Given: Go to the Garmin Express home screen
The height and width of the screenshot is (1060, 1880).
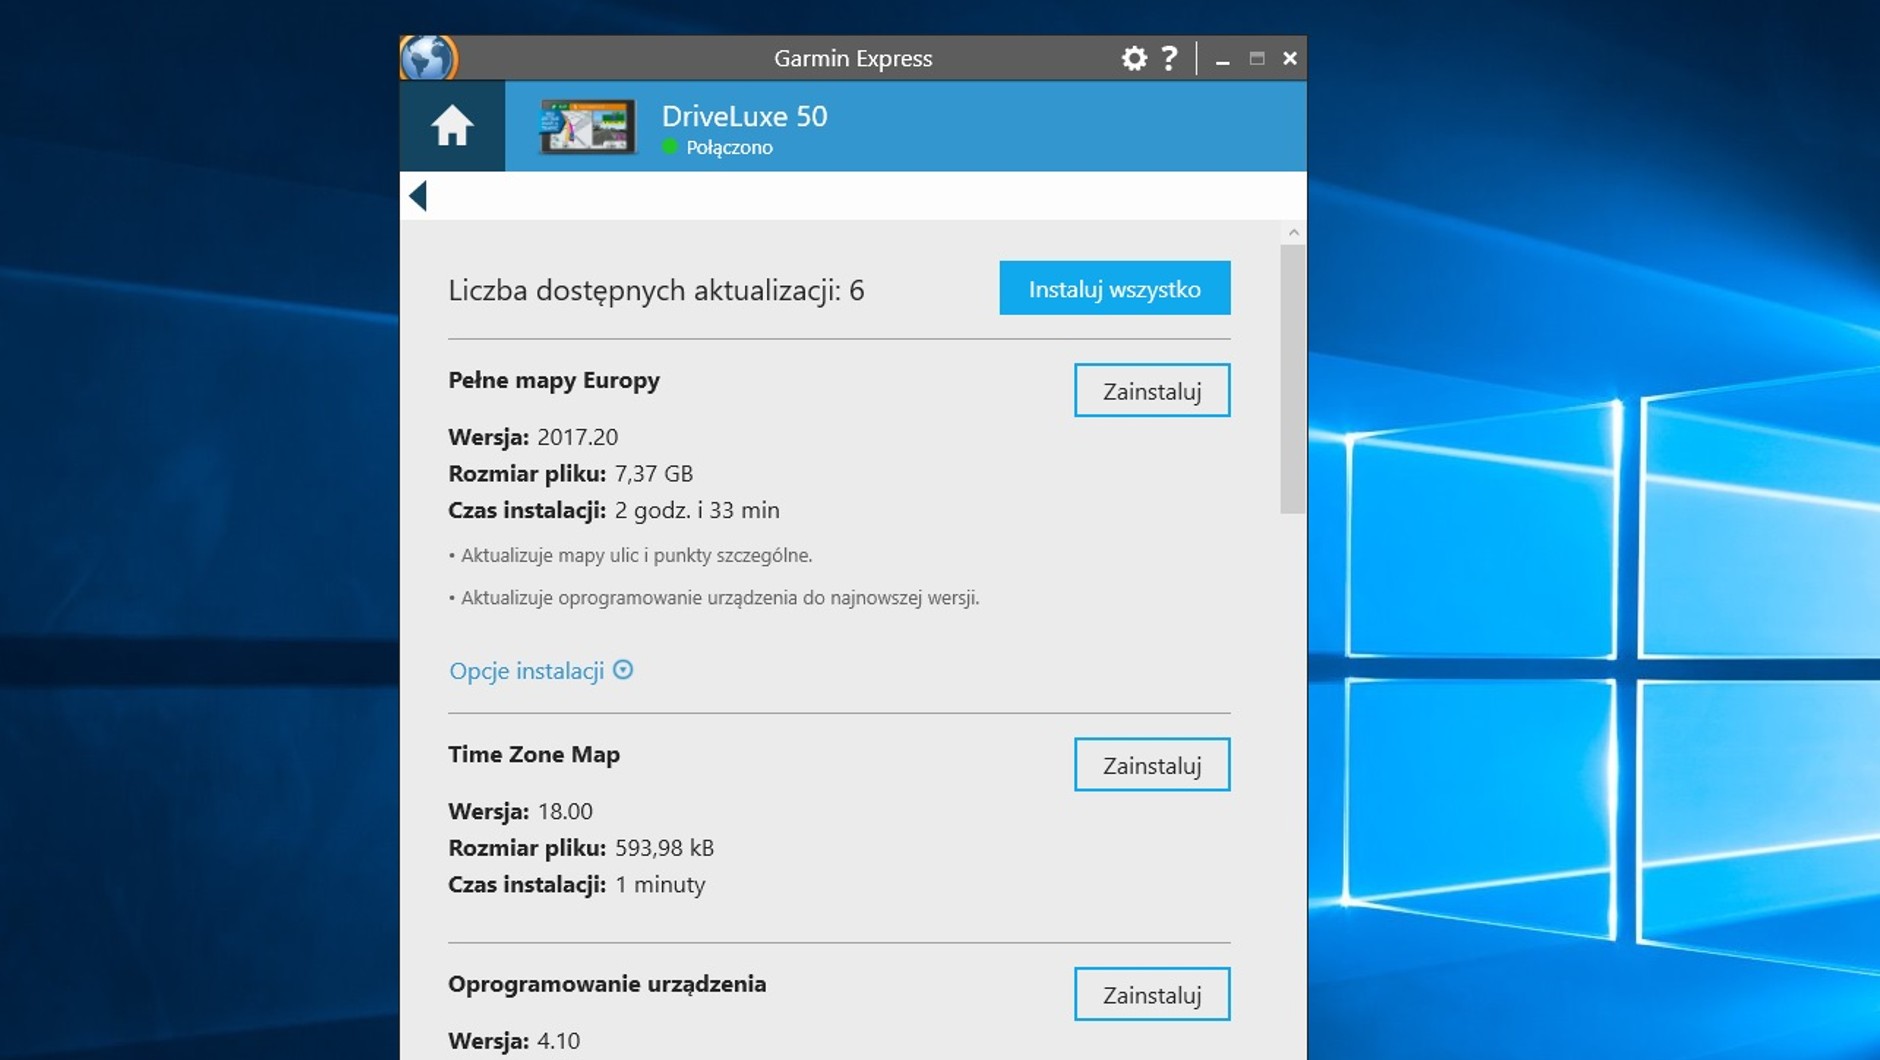Looking at the screenshot, I should coord(452,126).
